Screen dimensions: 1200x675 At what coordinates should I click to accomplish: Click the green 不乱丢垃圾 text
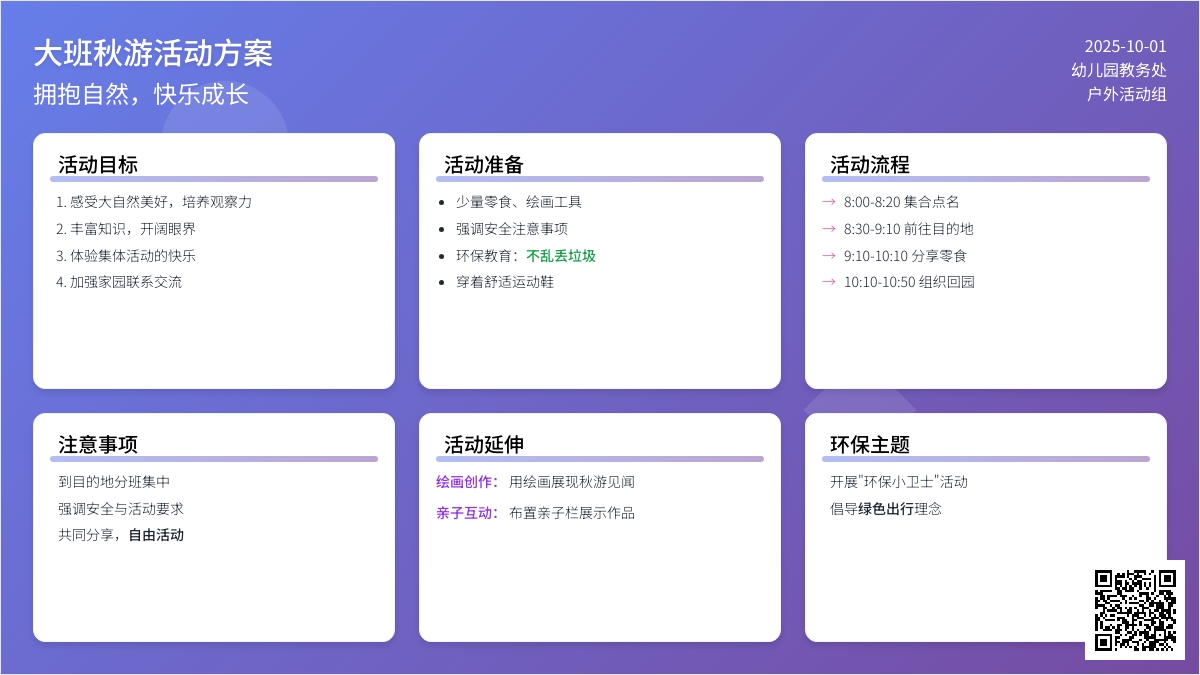coord(561,256)
